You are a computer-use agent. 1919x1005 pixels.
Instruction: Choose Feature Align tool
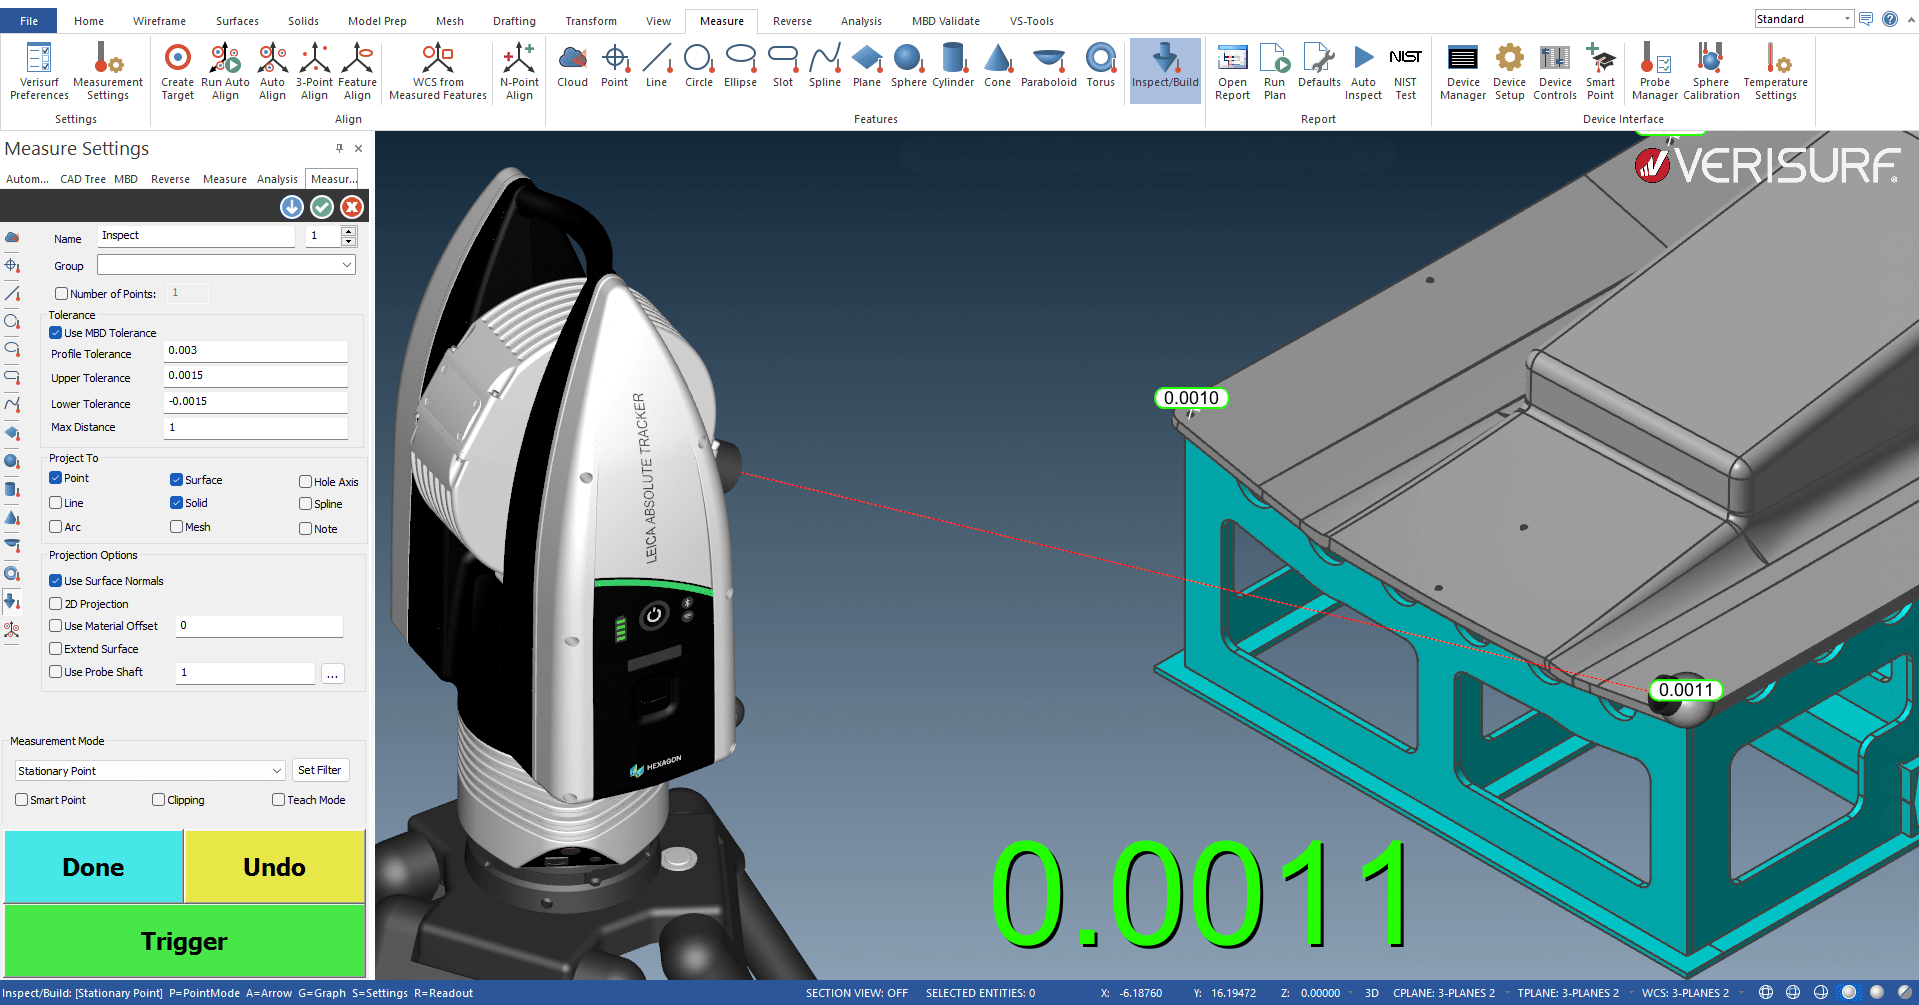tap(357, 71)
